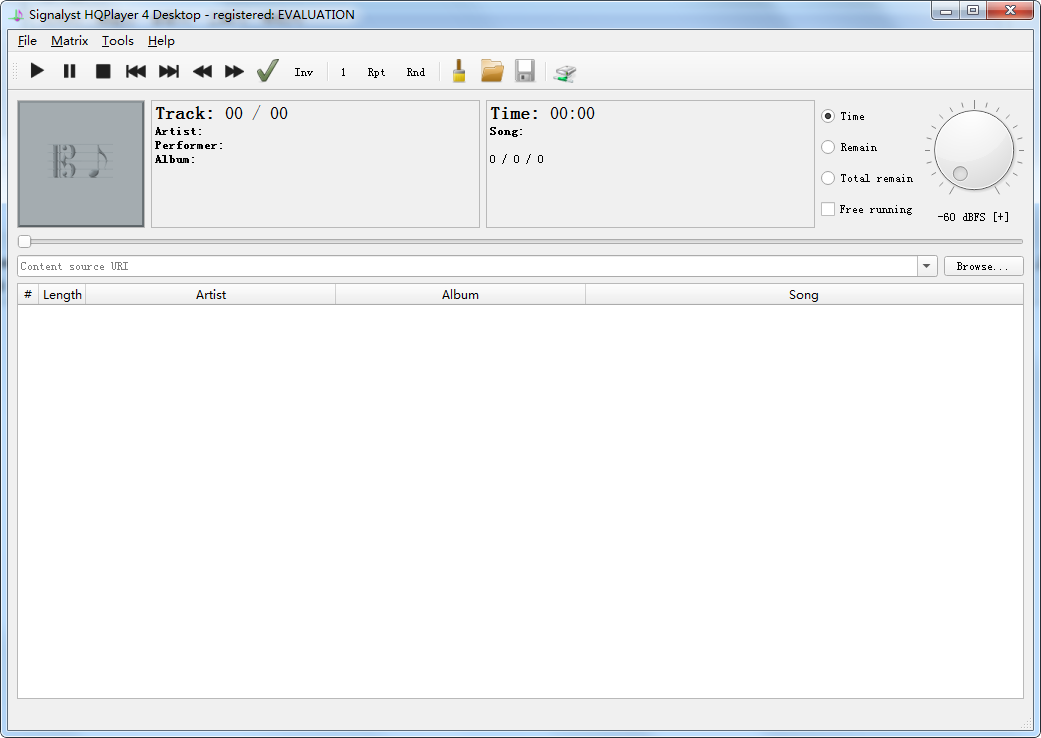1041x738 pixels.
Task: Select the Time display radio button
Action: pos(828,116)
